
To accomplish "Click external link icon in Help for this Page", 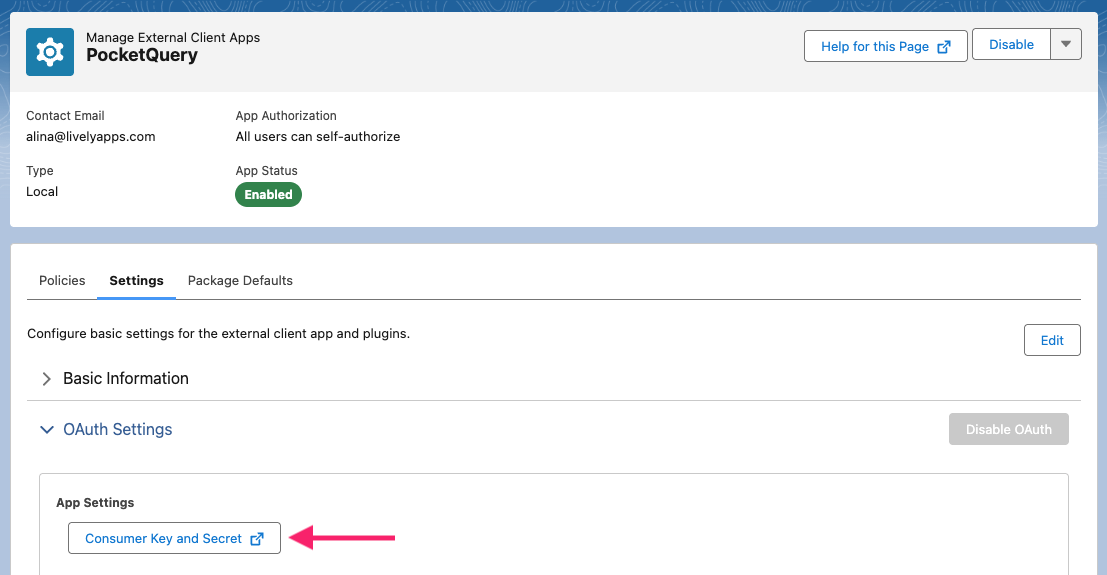I will point(944,47).
